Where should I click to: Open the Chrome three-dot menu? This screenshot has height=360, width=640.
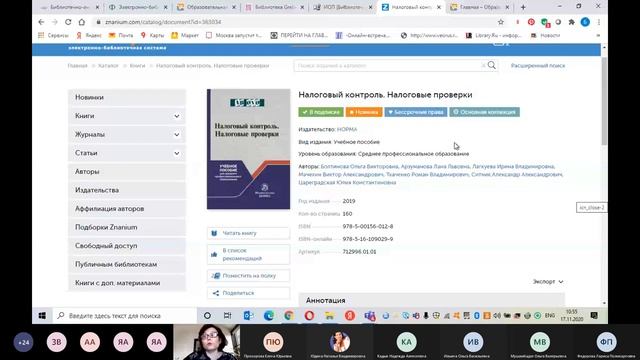coord(598,22)
